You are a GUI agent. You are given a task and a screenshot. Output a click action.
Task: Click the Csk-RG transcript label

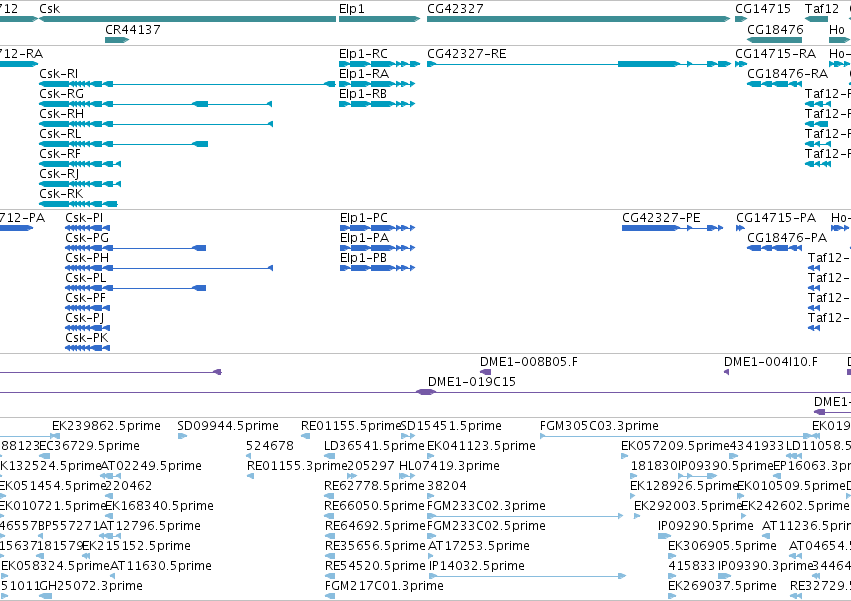pos(61,94)
